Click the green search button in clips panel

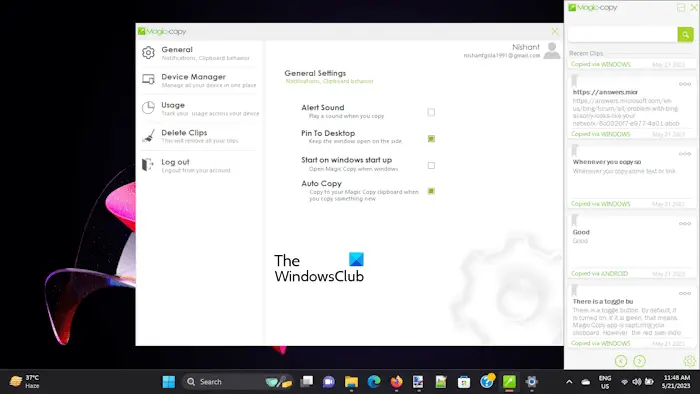pos(685,34)
